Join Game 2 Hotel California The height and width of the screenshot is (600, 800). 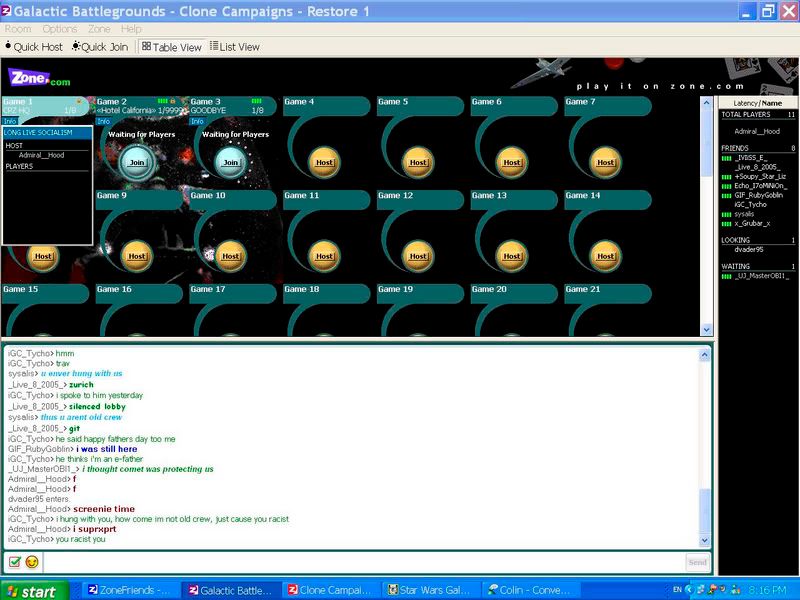click(137, 162)
